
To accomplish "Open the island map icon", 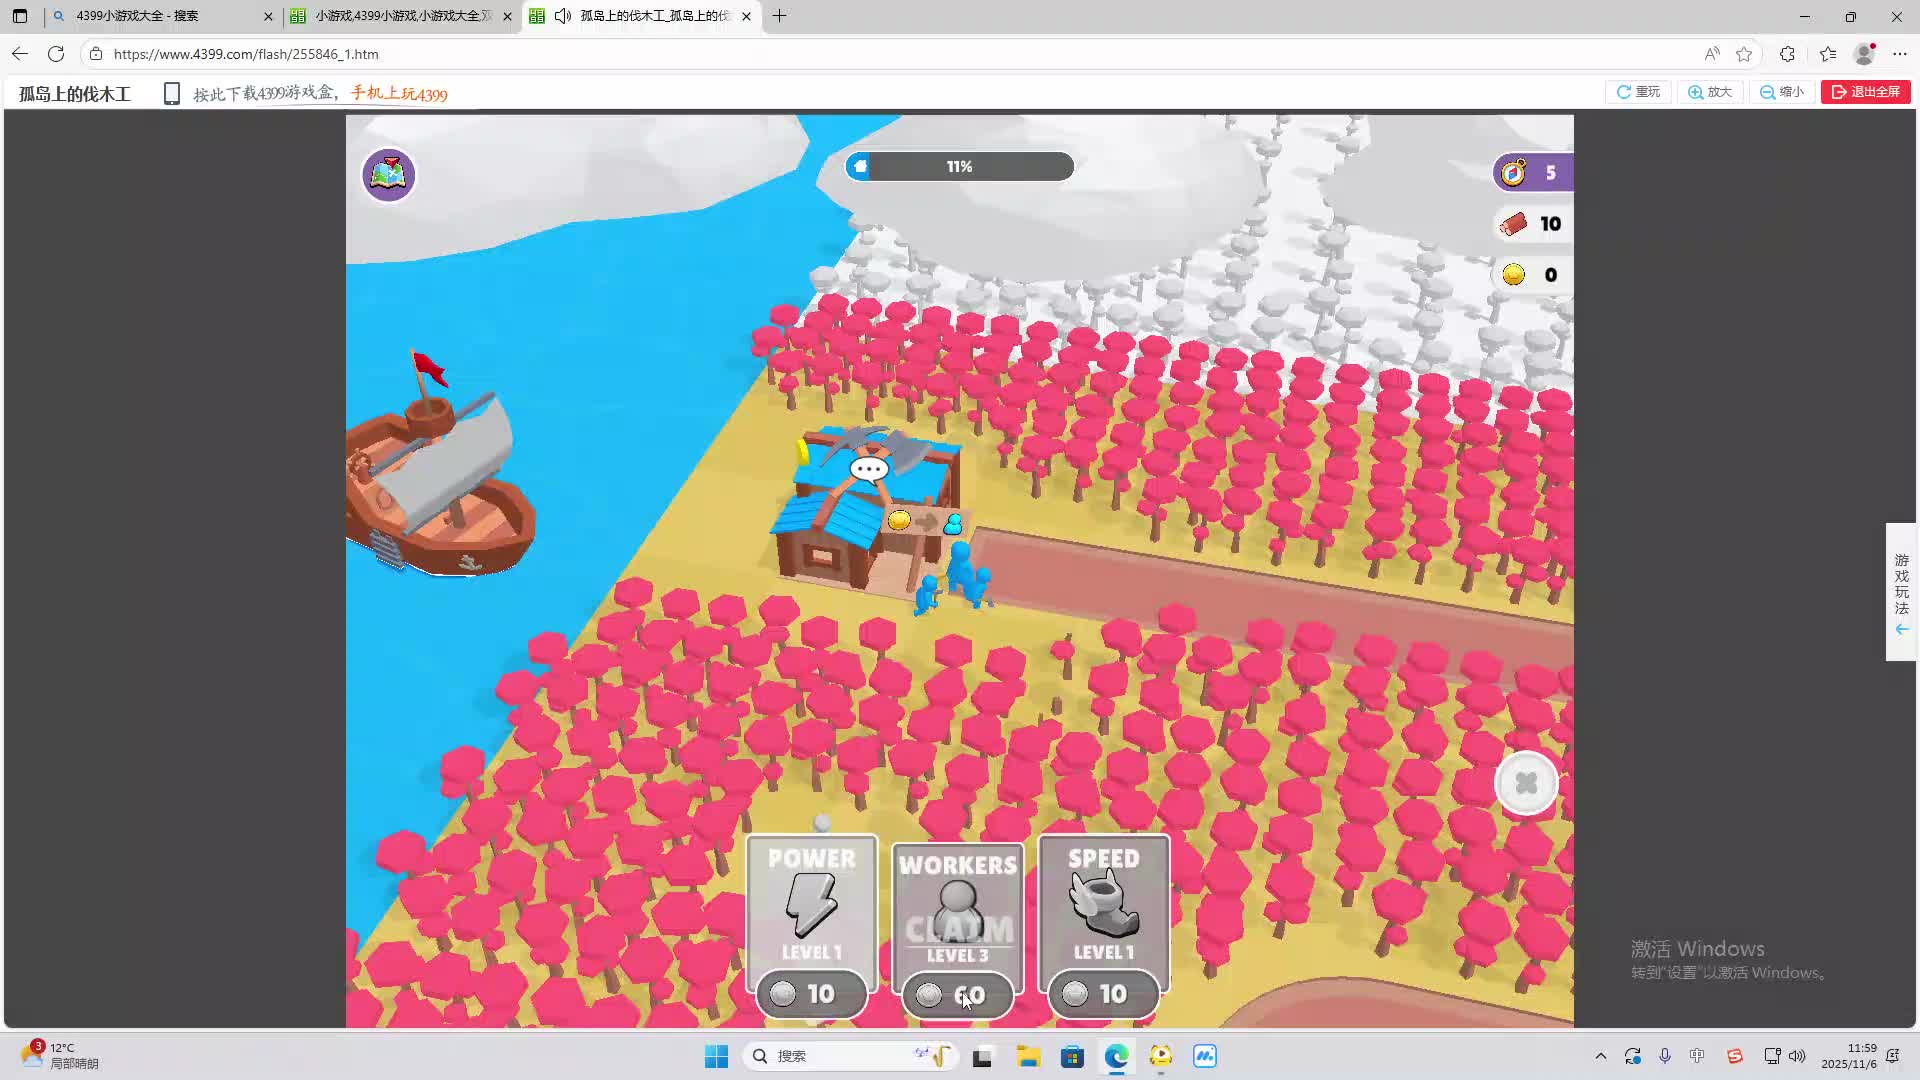I will point(388,175).
